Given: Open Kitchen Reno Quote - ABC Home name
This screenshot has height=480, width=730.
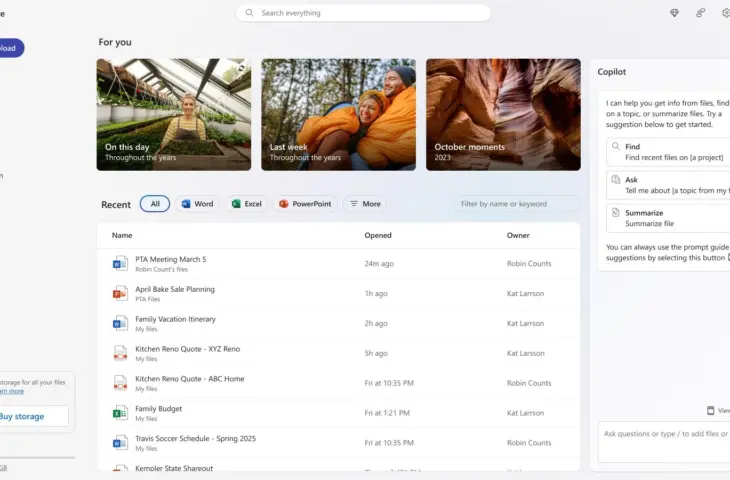Looking at the screenshot, I should tap(189, 379).
